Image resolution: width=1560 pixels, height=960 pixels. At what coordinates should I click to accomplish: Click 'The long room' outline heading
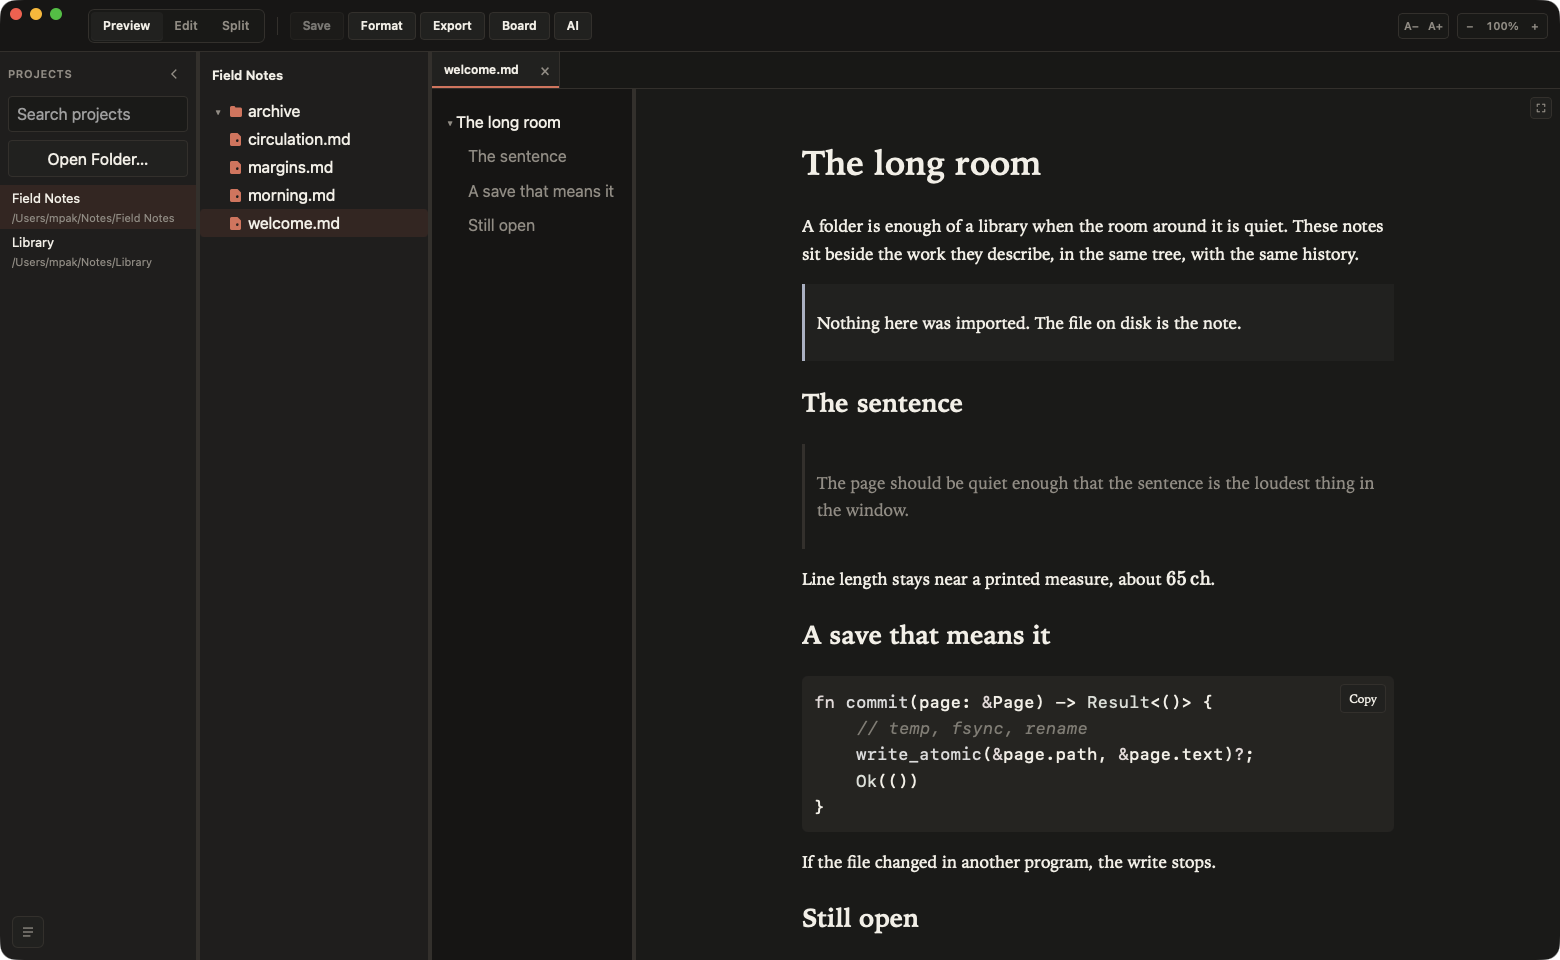(x=508, y=123)
